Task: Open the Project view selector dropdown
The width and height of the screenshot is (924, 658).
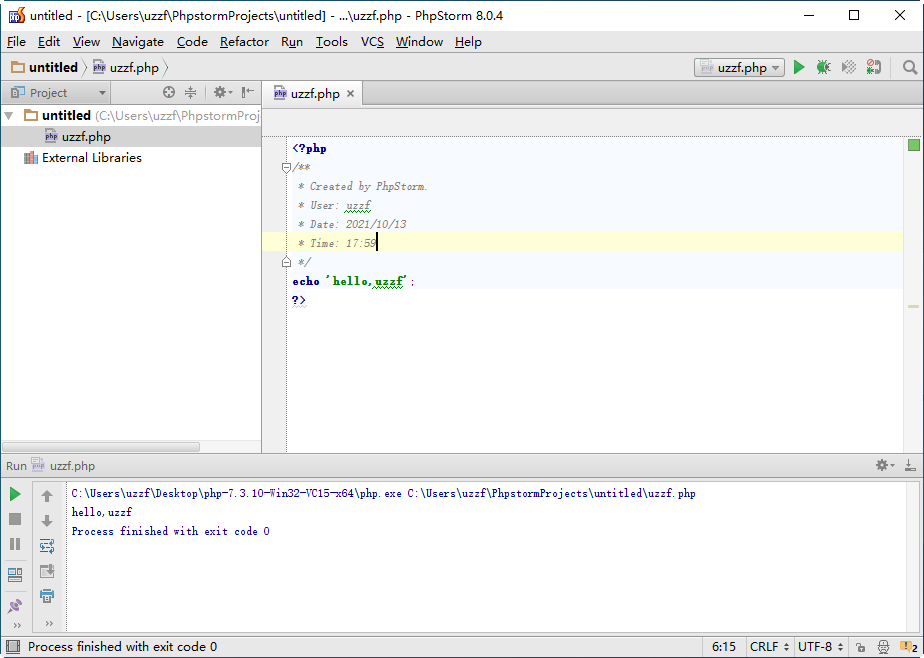Action: [58, 92]
